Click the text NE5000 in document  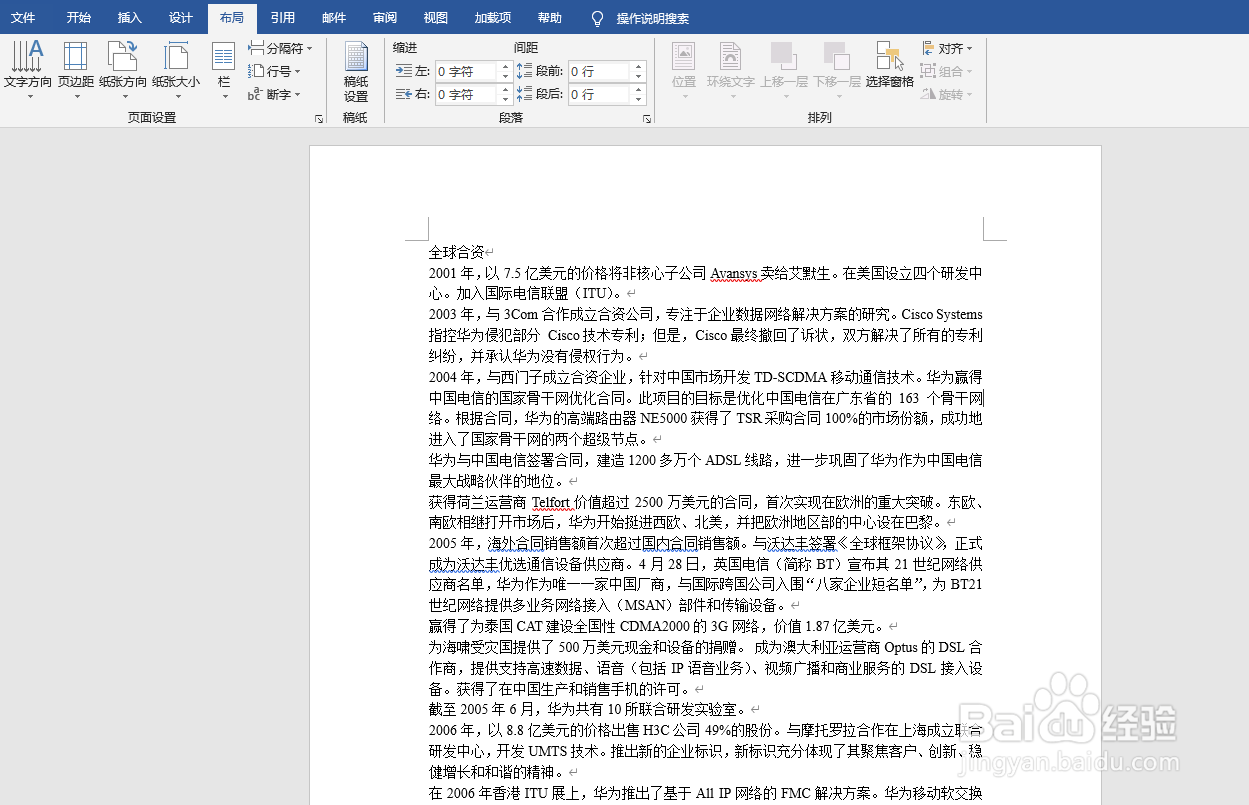coord(666,419)
